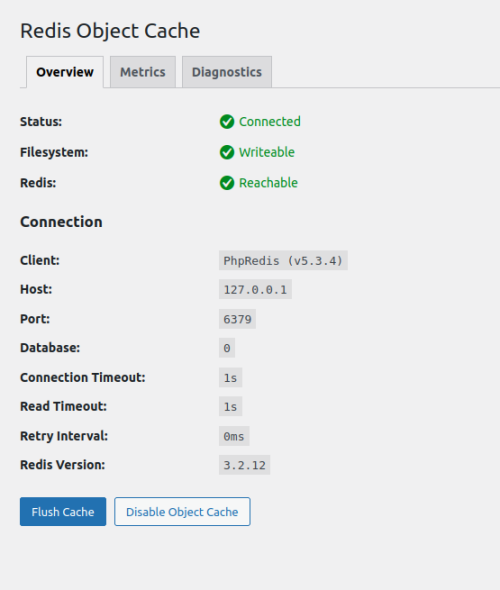Screen dimensions: 500x590
Task: Click the Port: label
Action: [35, 319]
